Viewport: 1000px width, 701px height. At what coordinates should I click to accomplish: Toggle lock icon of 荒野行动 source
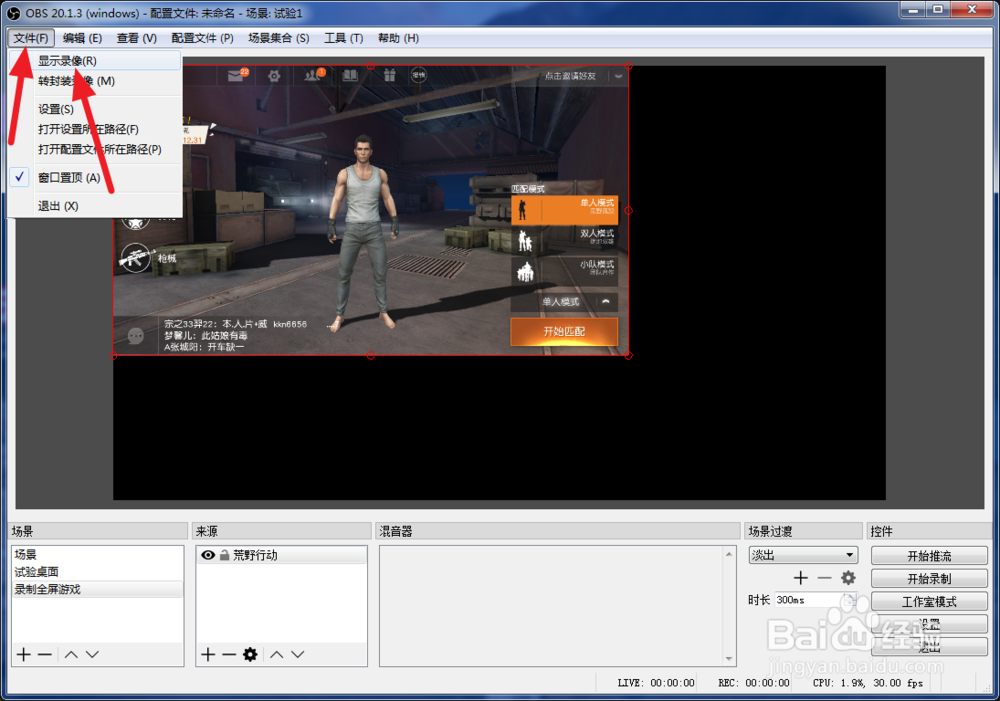(x=224, y=555)
